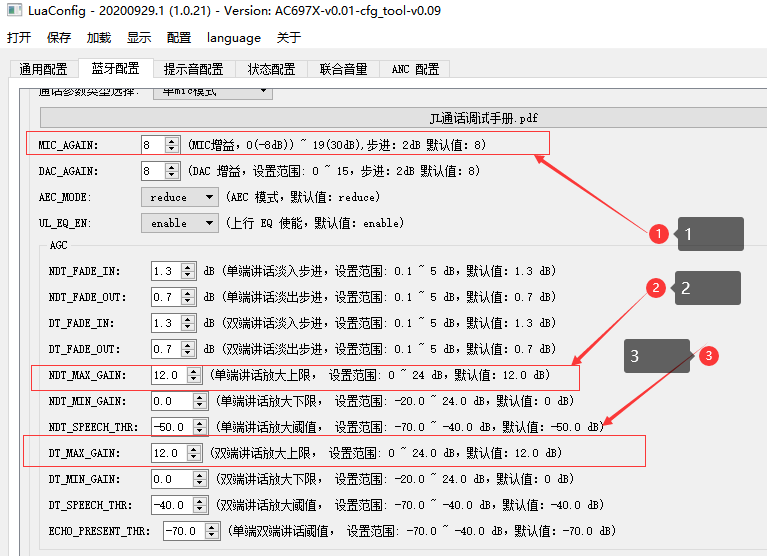
Task: Click the DAC_AGAIN spinner arrows
Action: 172,171
